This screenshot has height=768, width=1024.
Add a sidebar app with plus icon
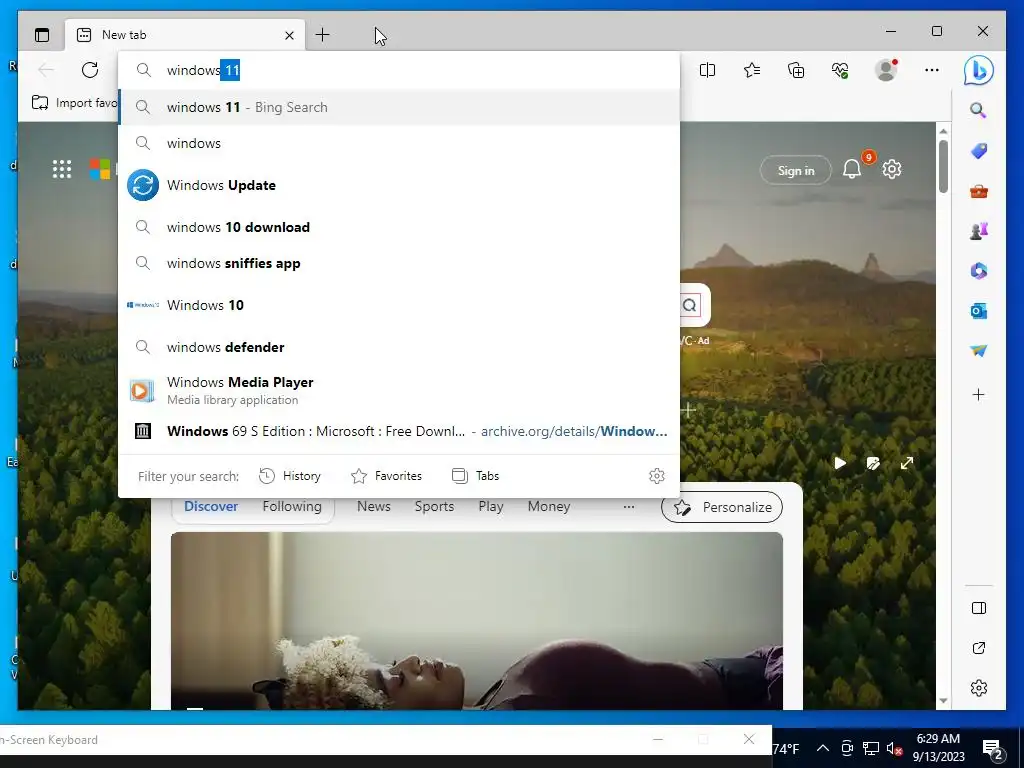click(x=978, y=394)
